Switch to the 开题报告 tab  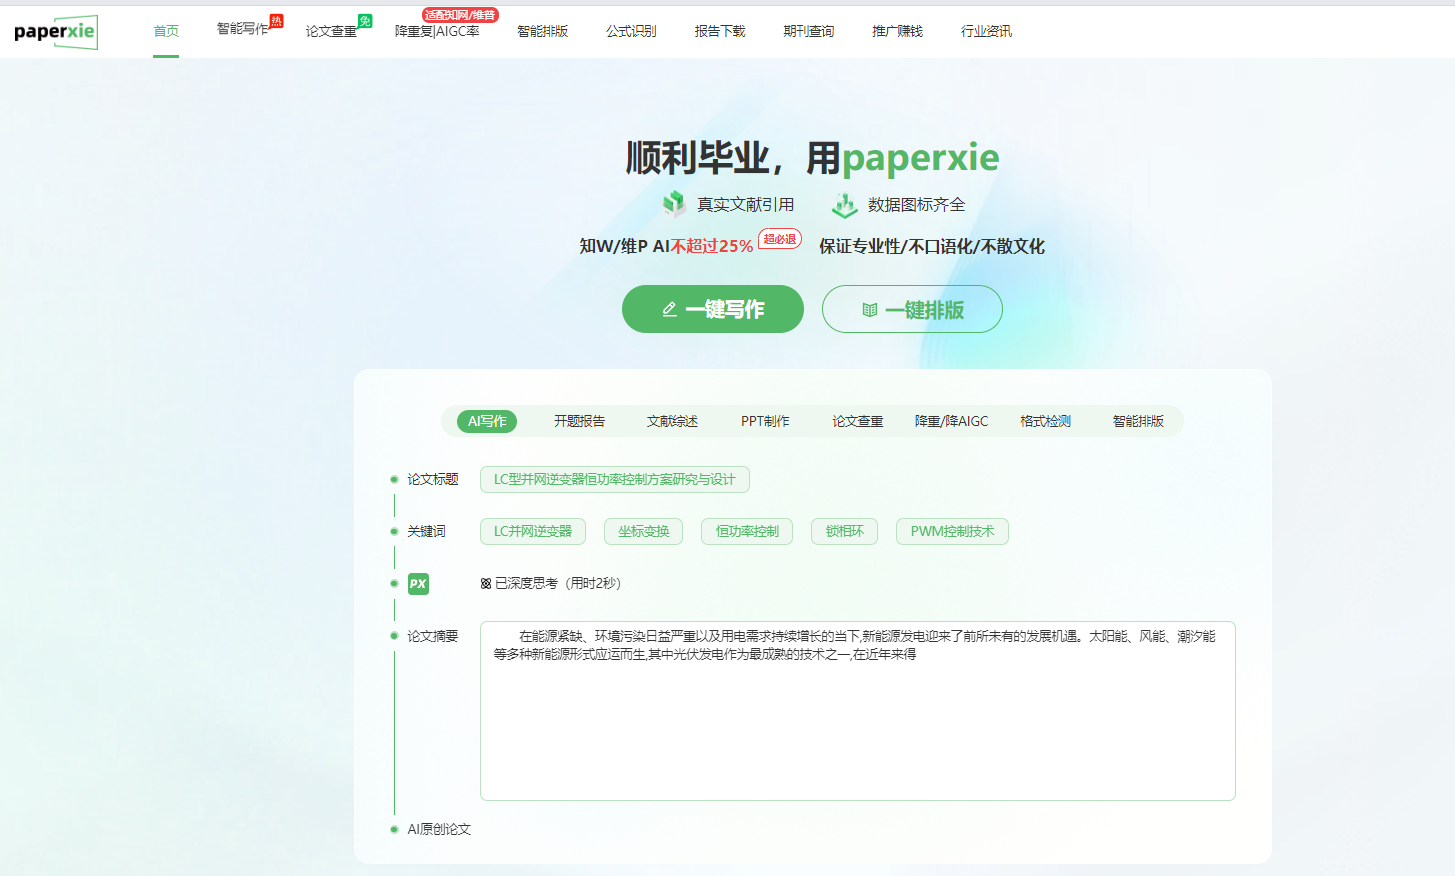[x=579, y=421]
